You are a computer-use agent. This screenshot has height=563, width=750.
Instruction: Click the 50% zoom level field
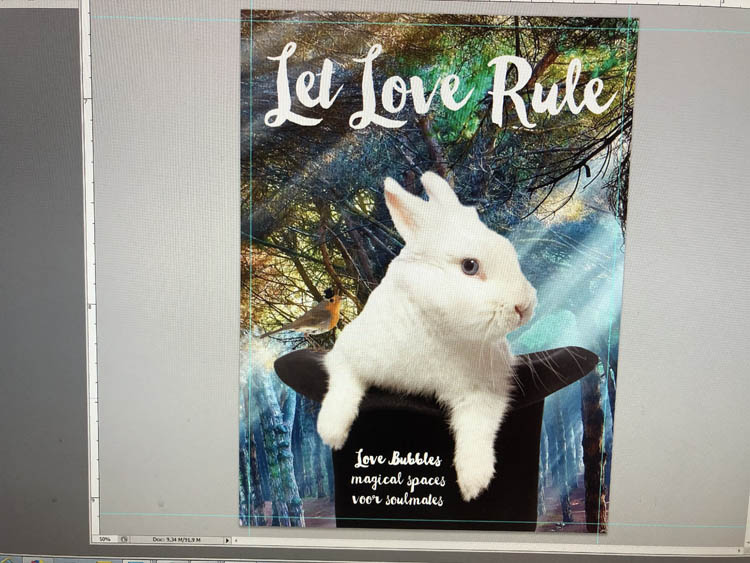pyautogui.click(x=103, y=539)
